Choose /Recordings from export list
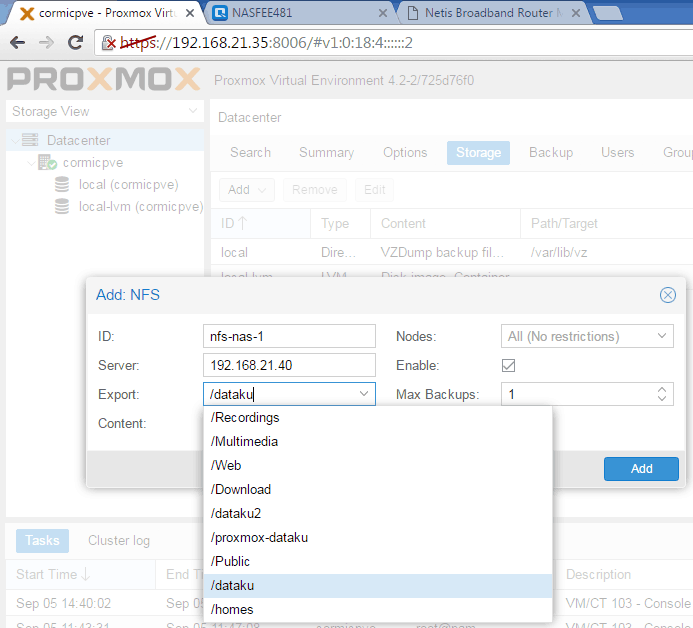The image size is (693, 628). pos(378,418)
